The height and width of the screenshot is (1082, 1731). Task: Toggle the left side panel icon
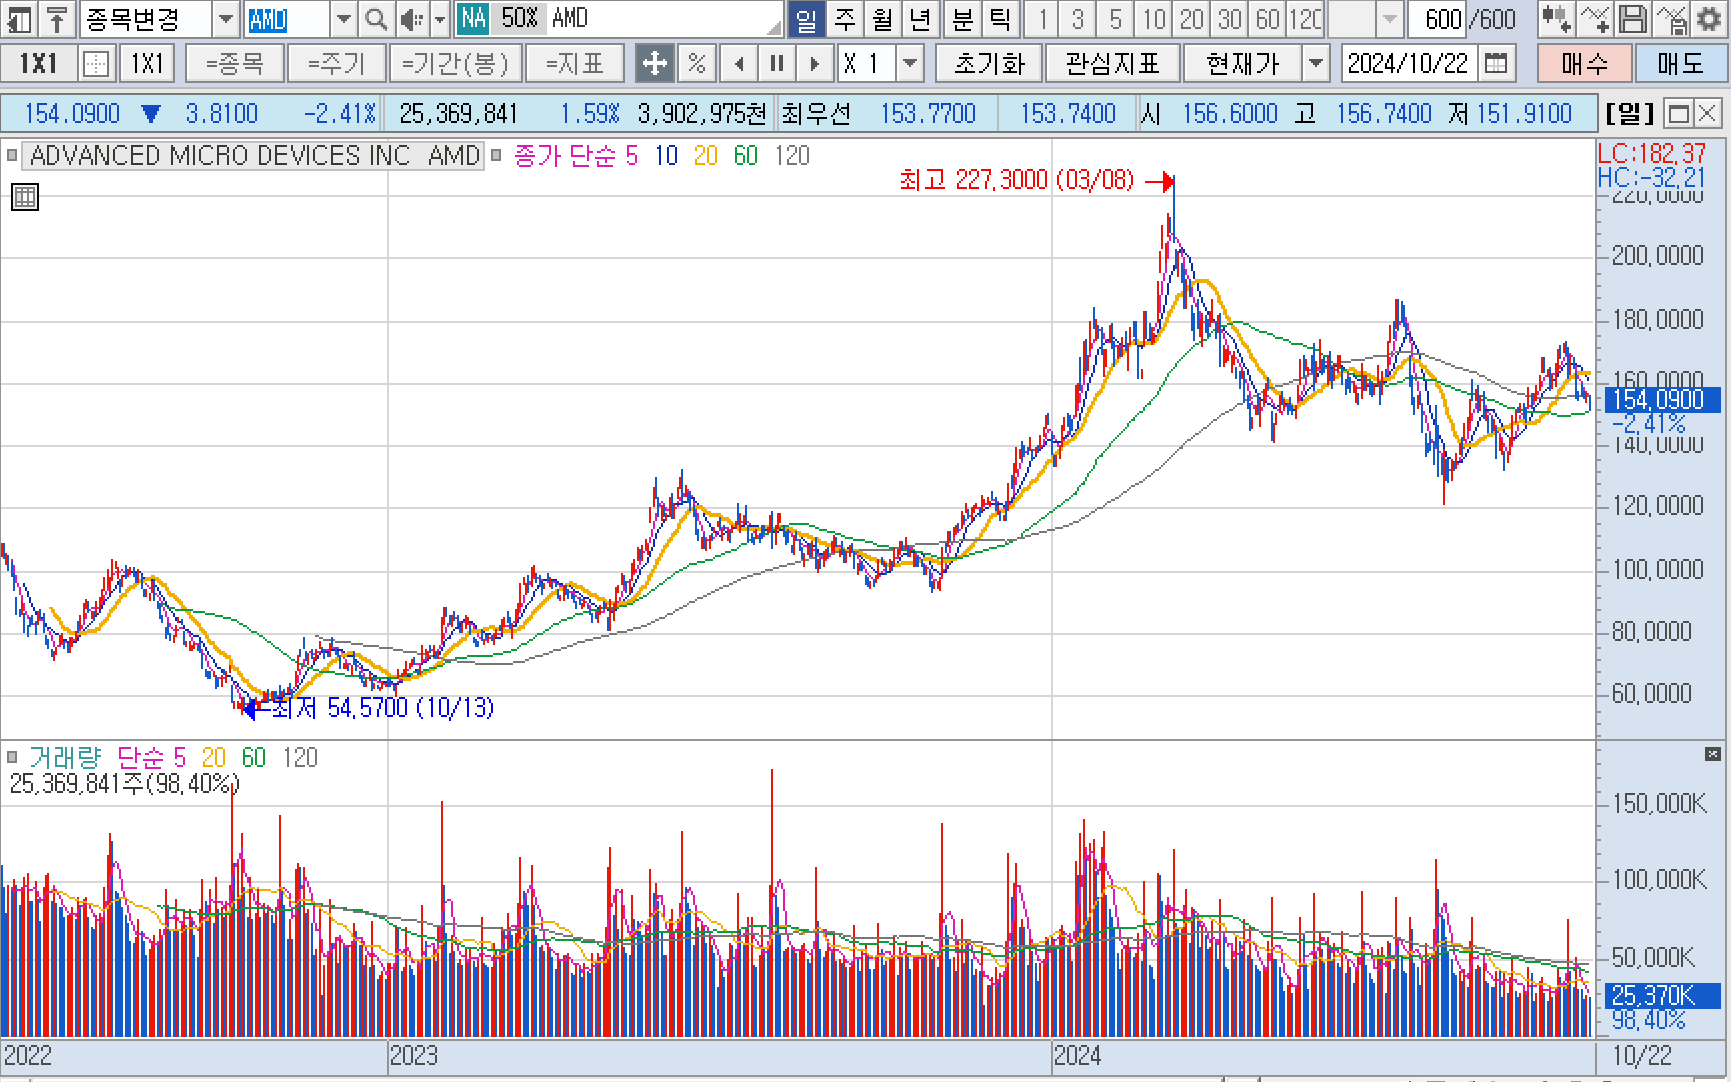coord(19,19)
